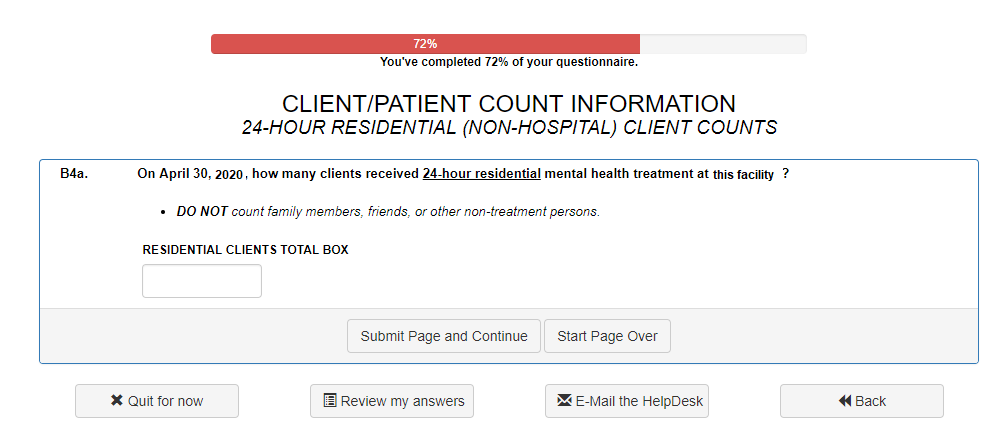1008x438 pixels.
Task: Click the double-arrow rewind icon on Back
Action: (845, 401)
